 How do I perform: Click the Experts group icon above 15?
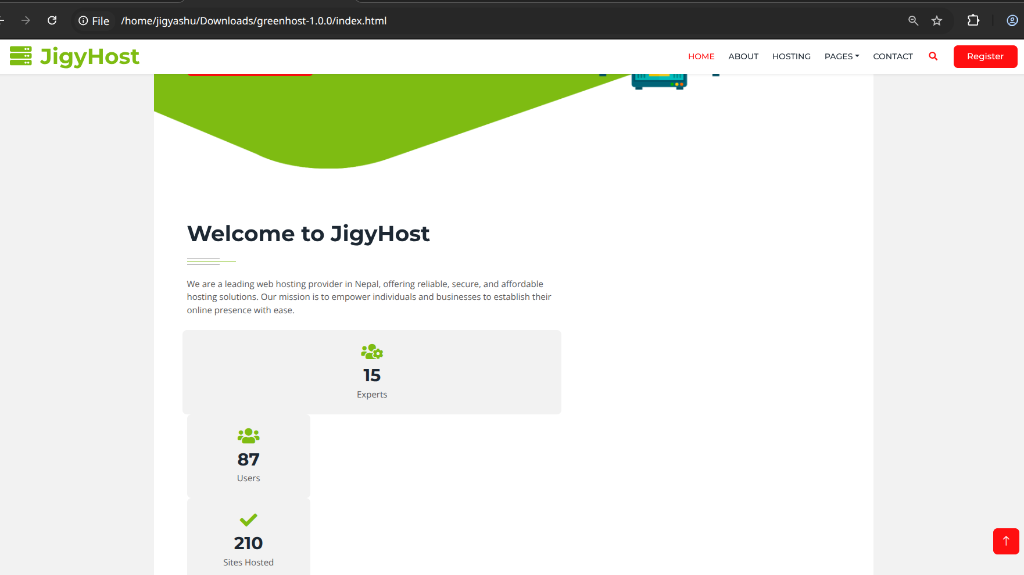(372, 352)
